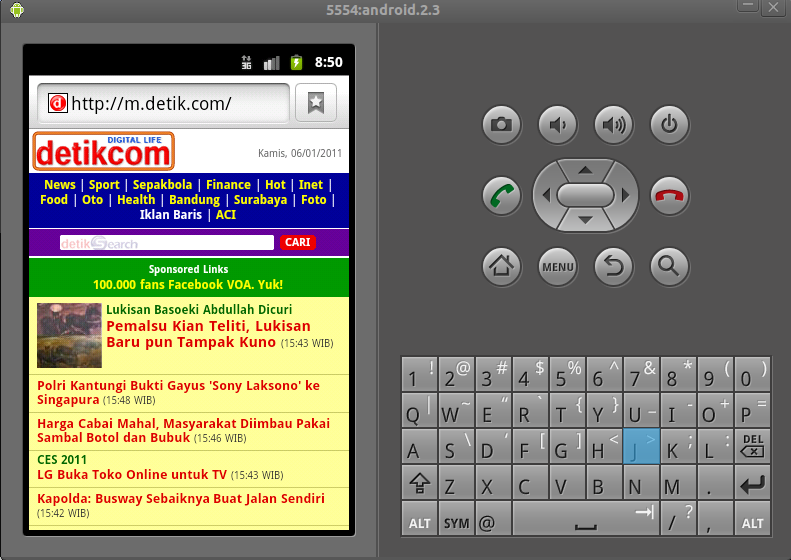This screenshot has height=560, width=791.
Task: Open the Bandung section link
Action: 194,200
